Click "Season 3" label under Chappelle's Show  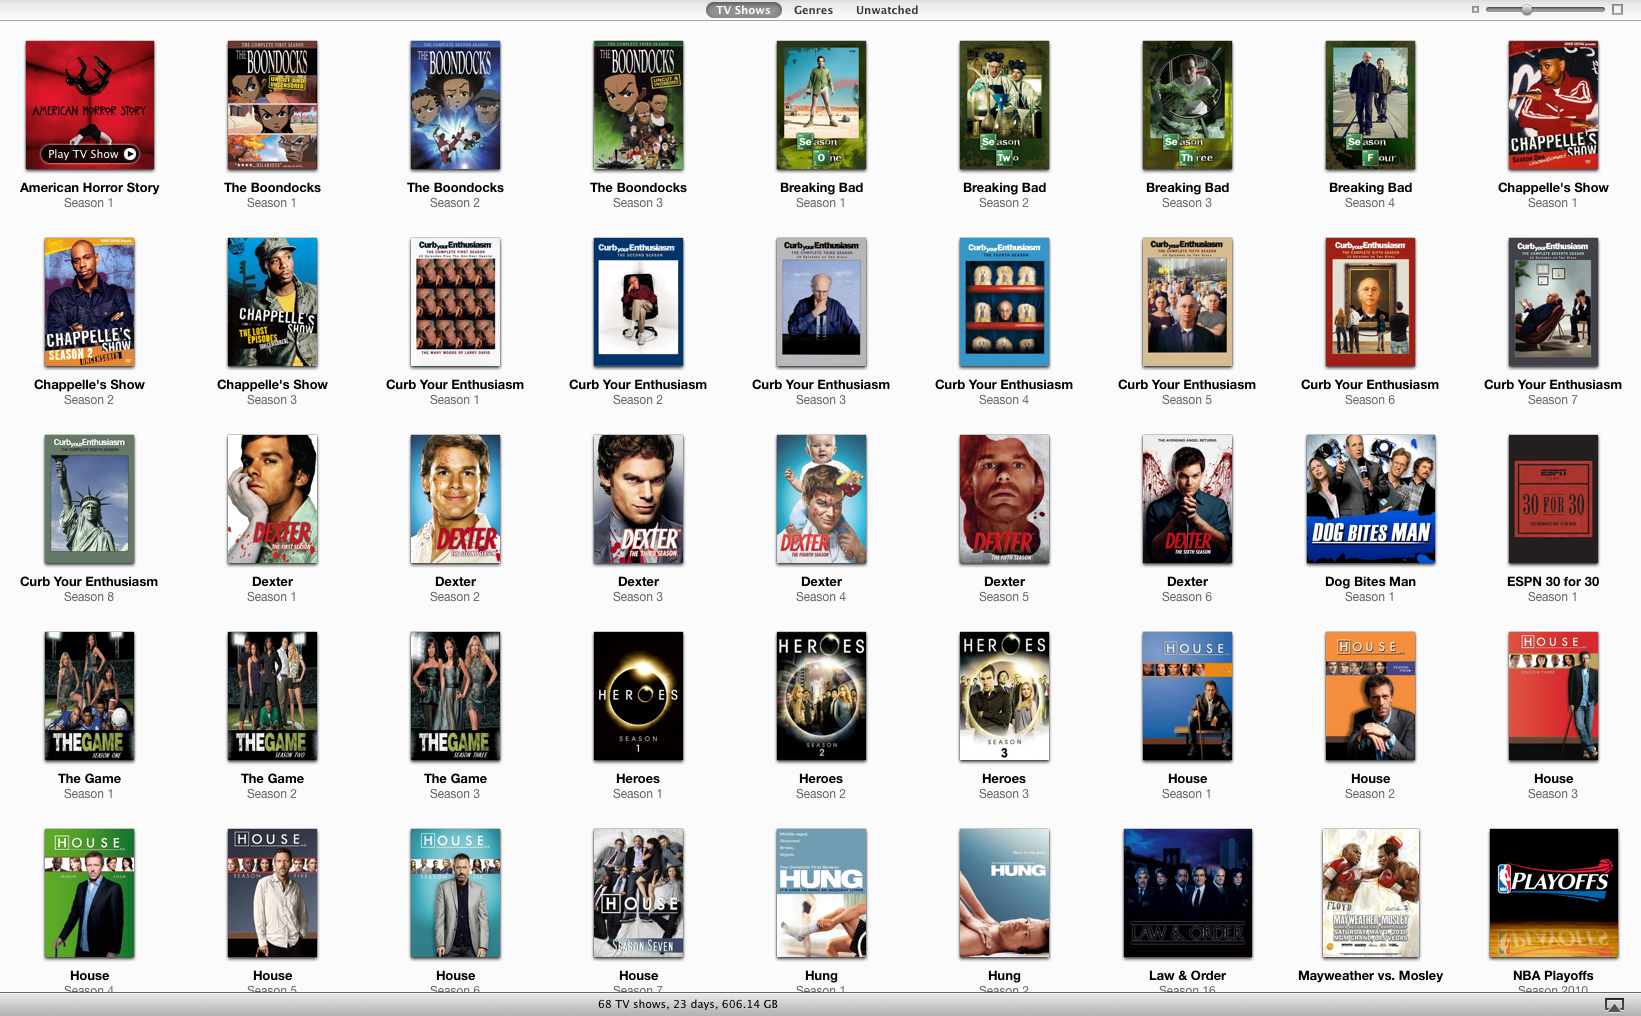tap(272, 400)
